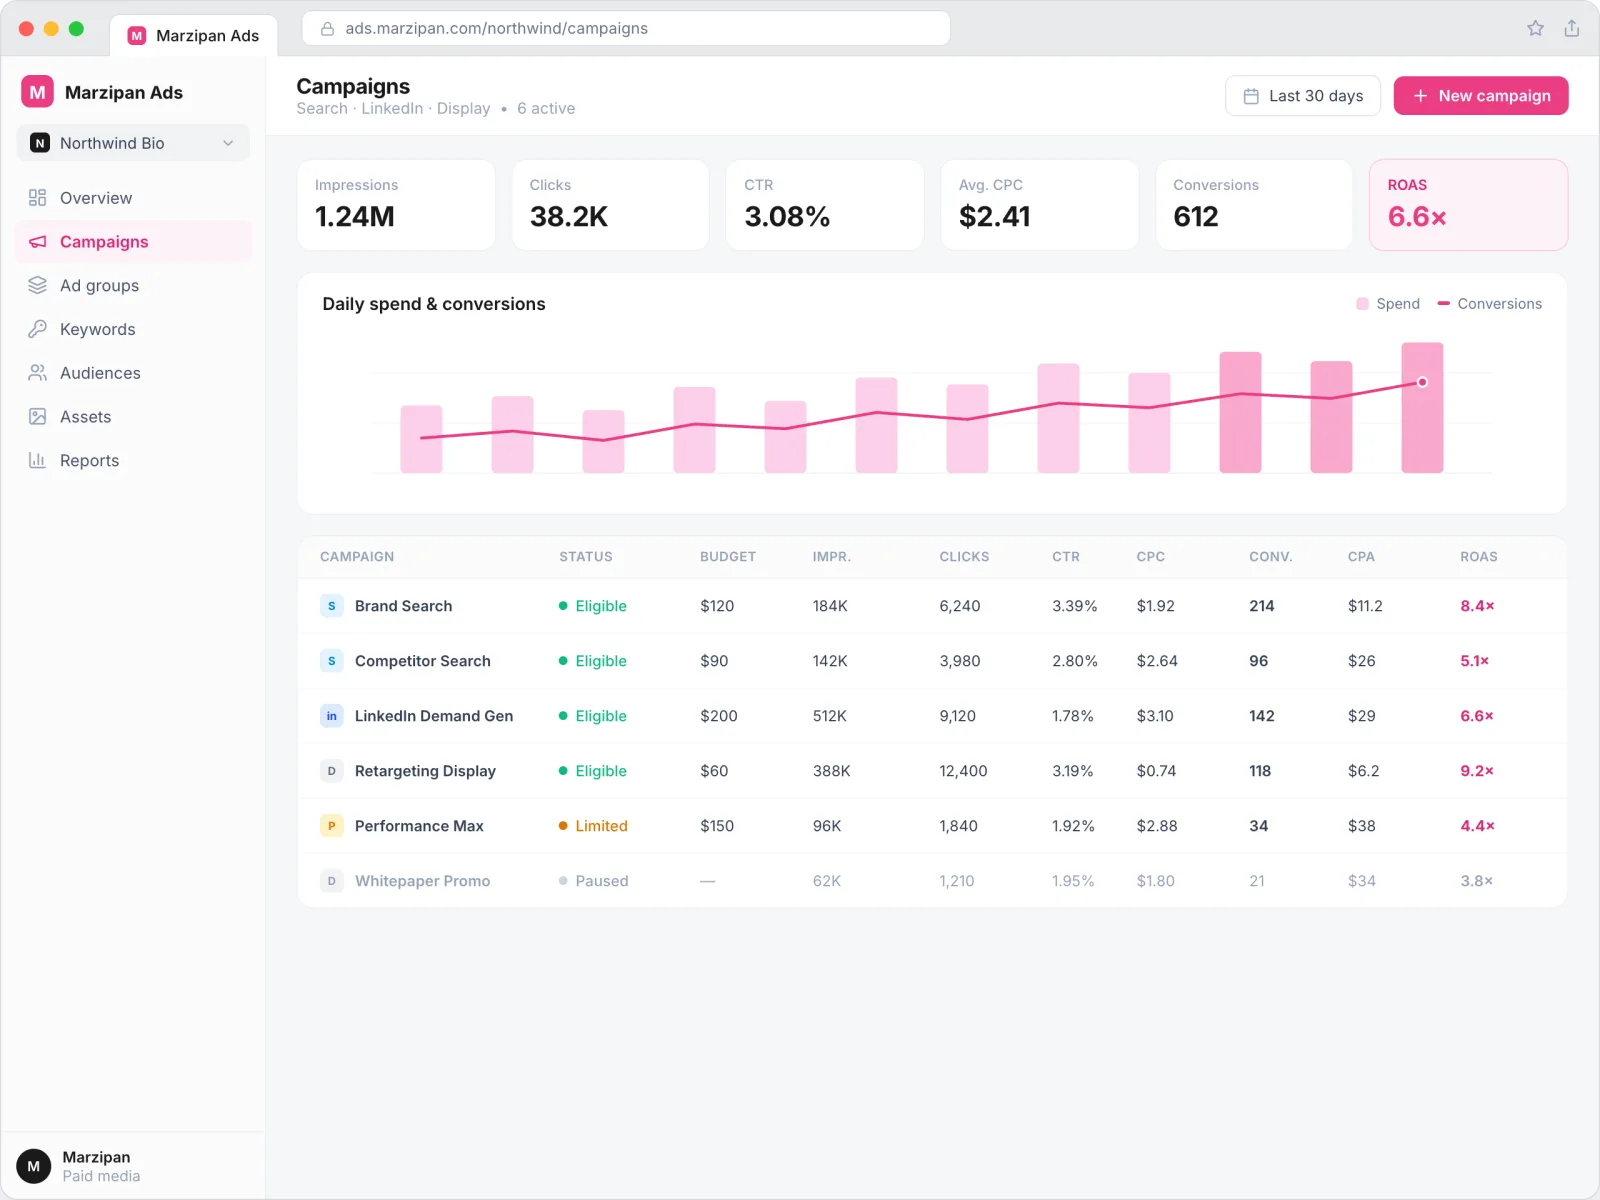Open the Competitor Search campaign
The width and height of the screenshot is (1600, 1200).
click(x=422, y=661)
